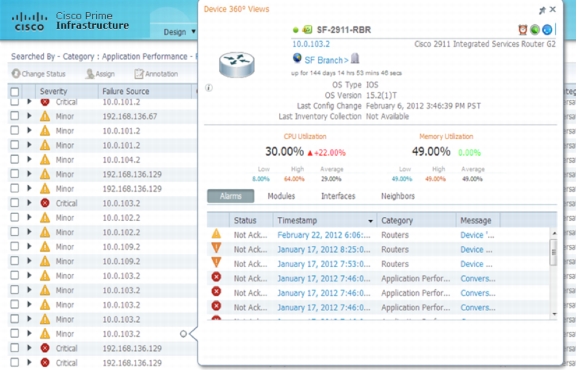Click the orange icon of January 17 7:53 alarm

[x=216, y=263]
